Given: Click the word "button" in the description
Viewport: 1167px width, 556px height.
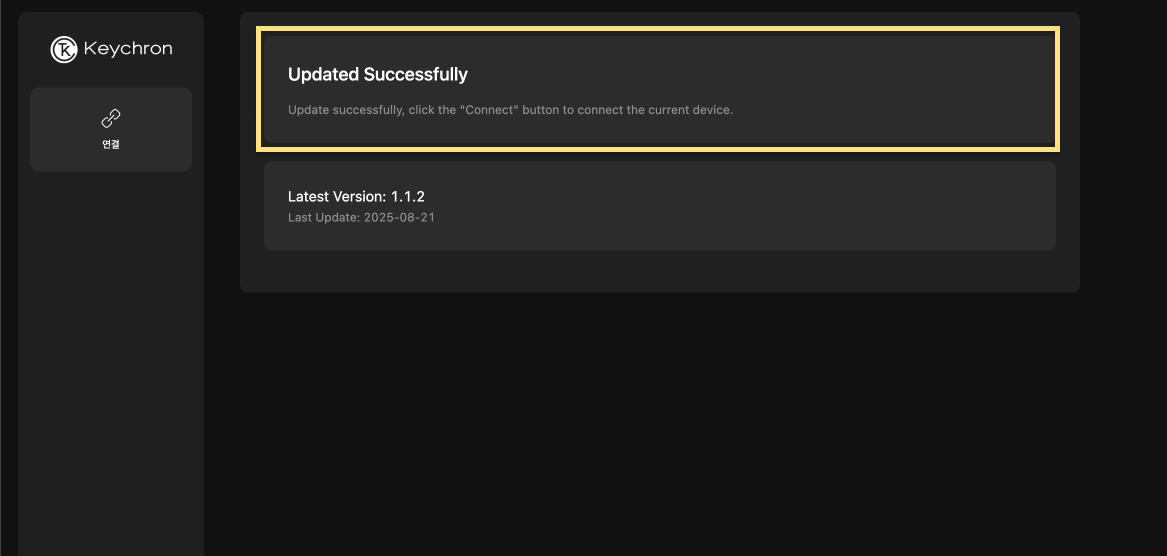Looking at the screenshot, I should click(540, 110).
